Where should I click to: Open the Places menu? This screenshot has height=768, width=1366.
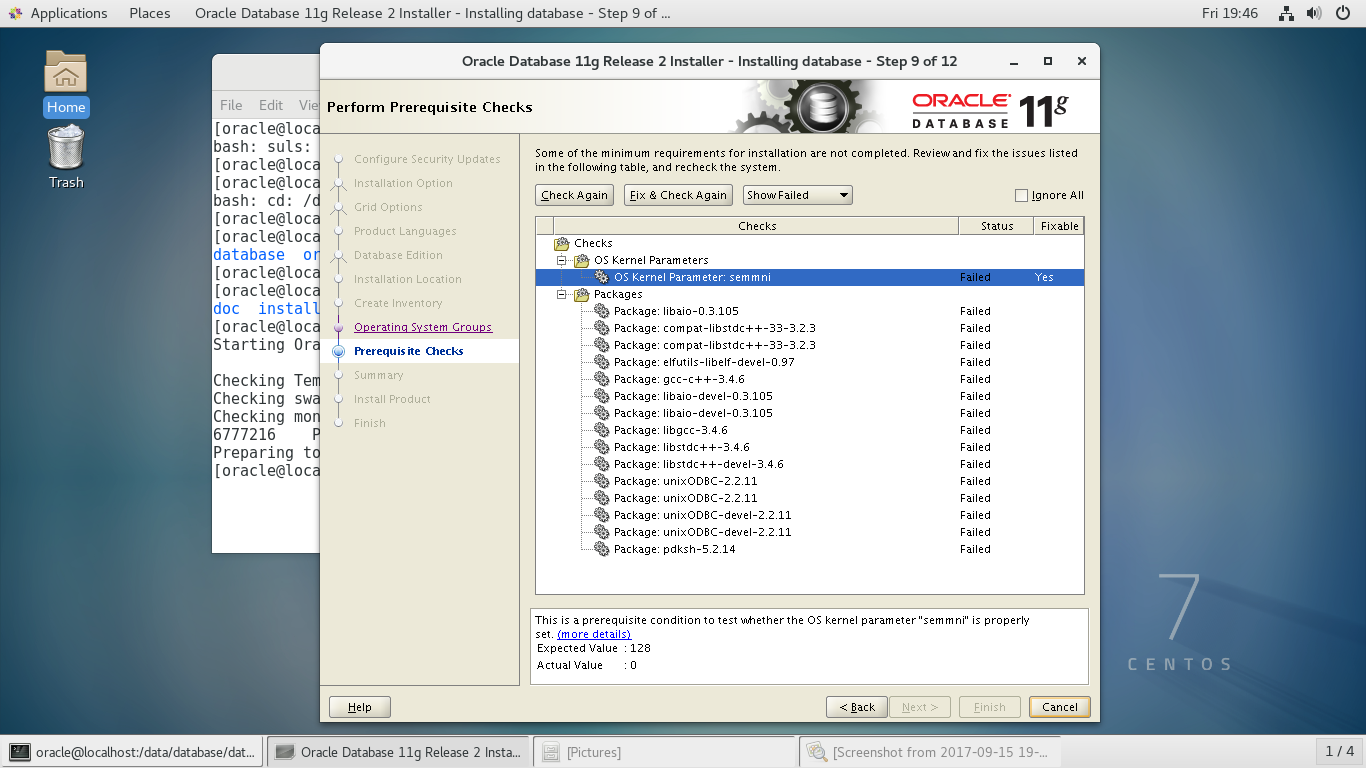150,13
